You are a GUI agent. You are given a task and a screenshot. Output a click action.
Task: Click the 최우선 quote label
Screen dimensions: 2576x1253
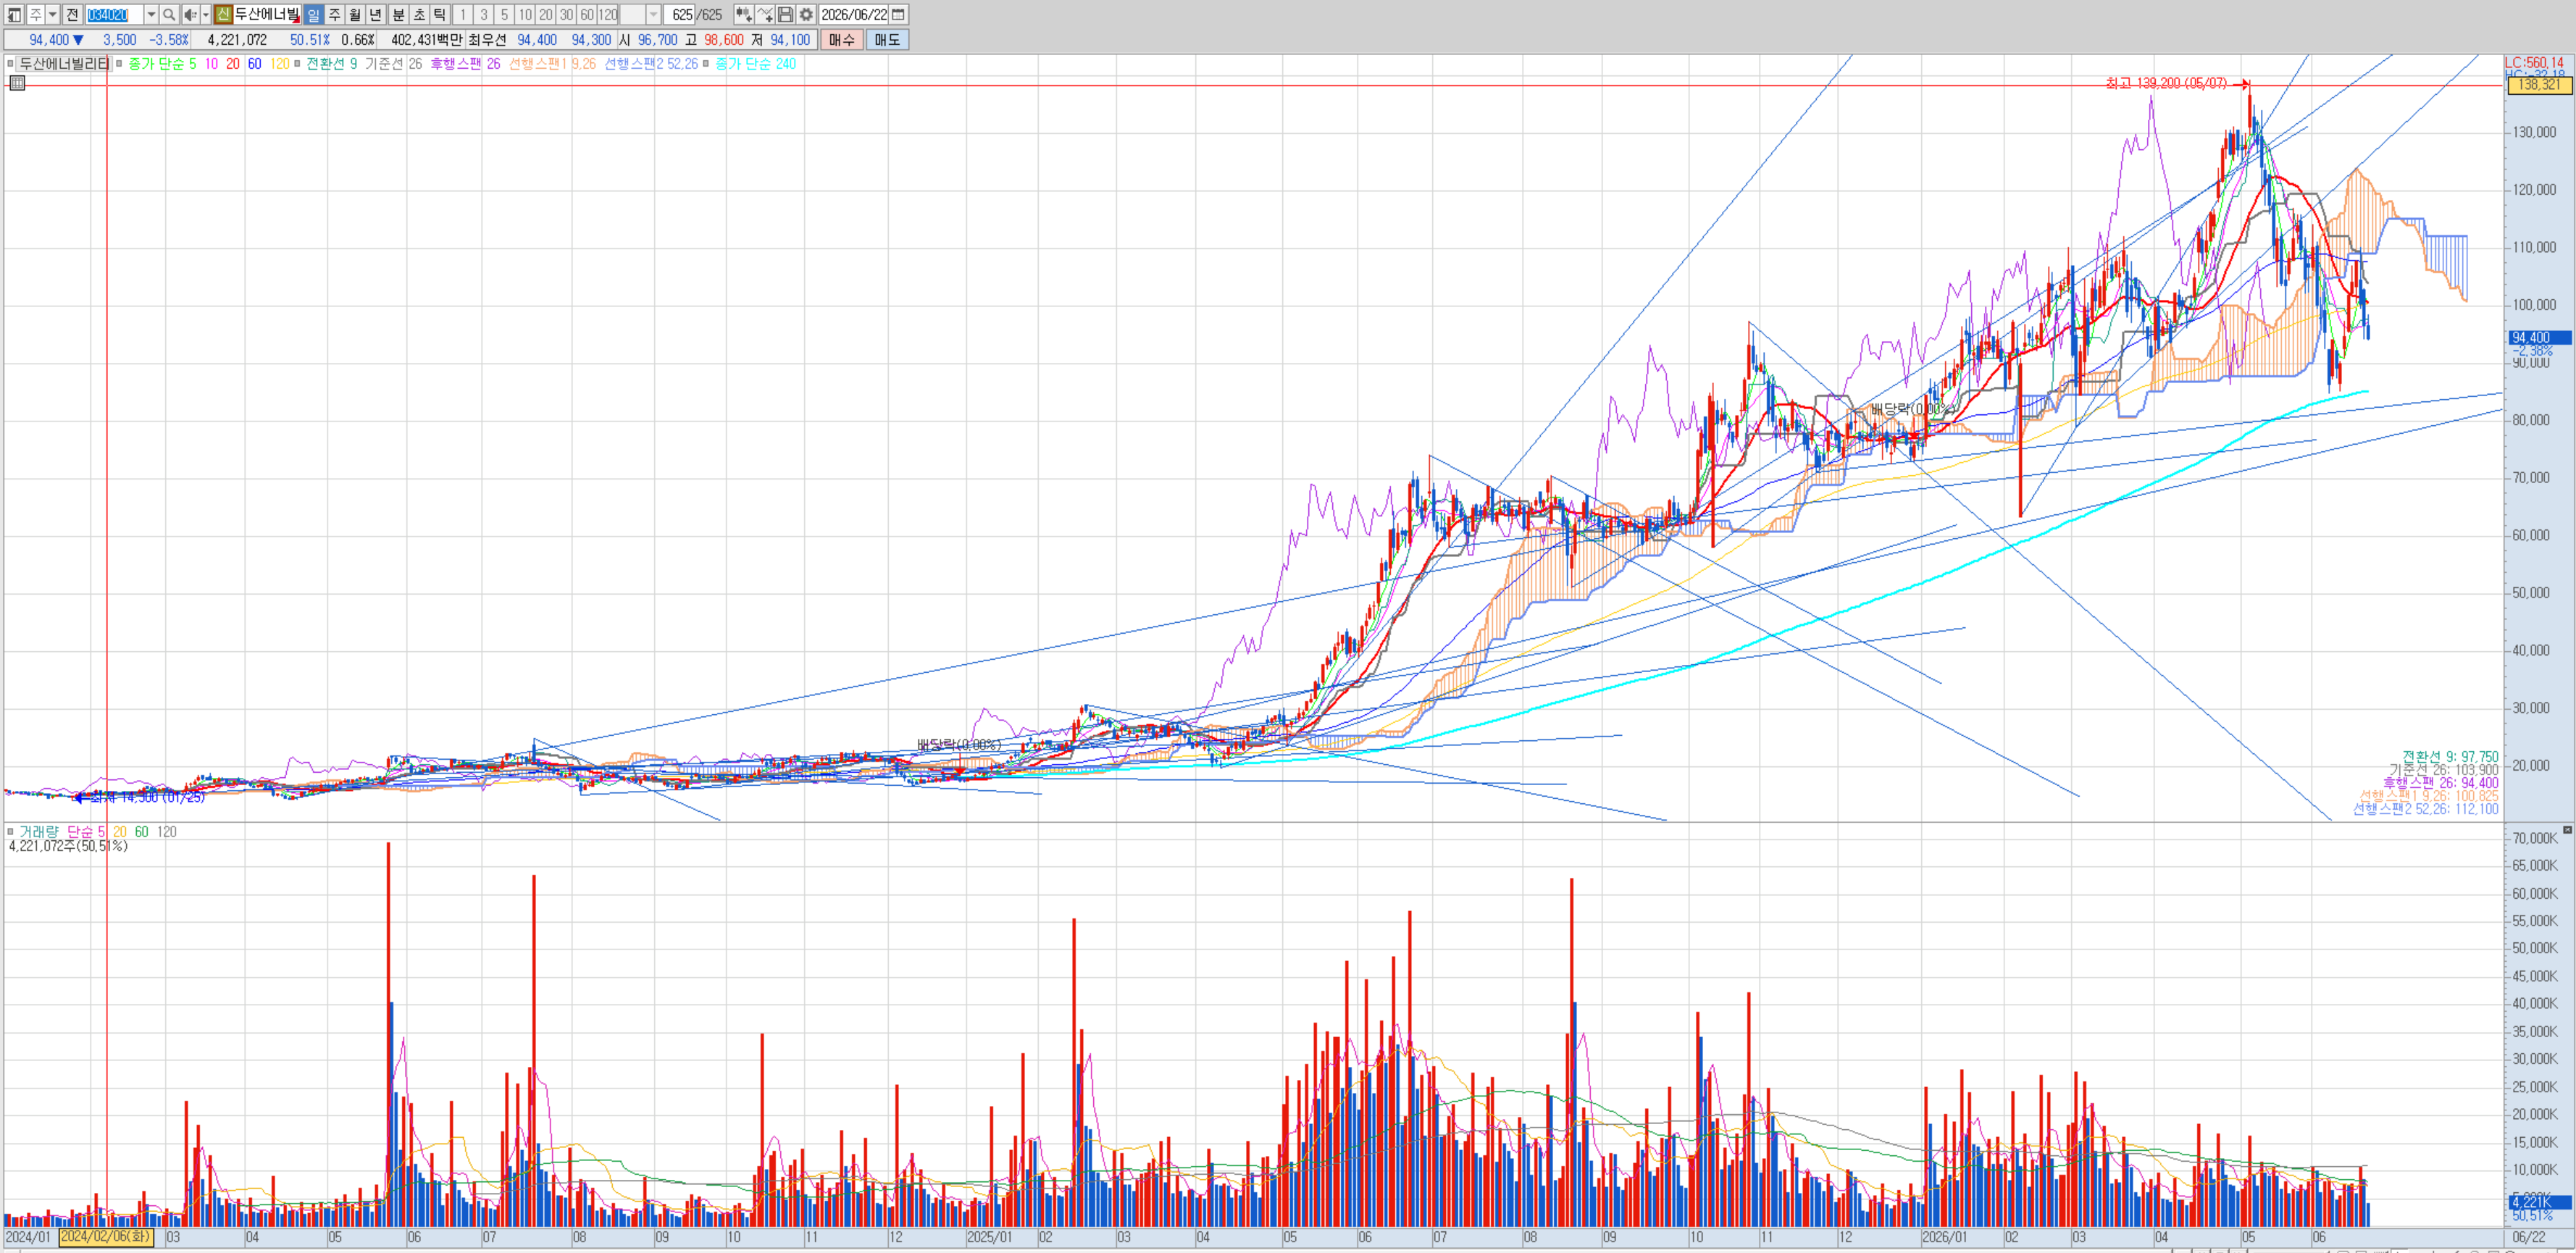click(x=487, y=40)
